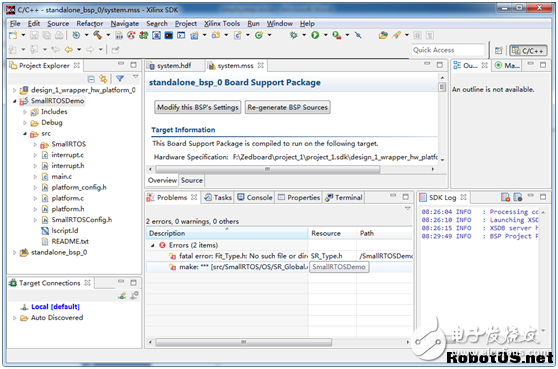The width and height of the screenshot is (558, 369).
Task: Toggle the C/C++ perspective button
Action: (528, 51)
